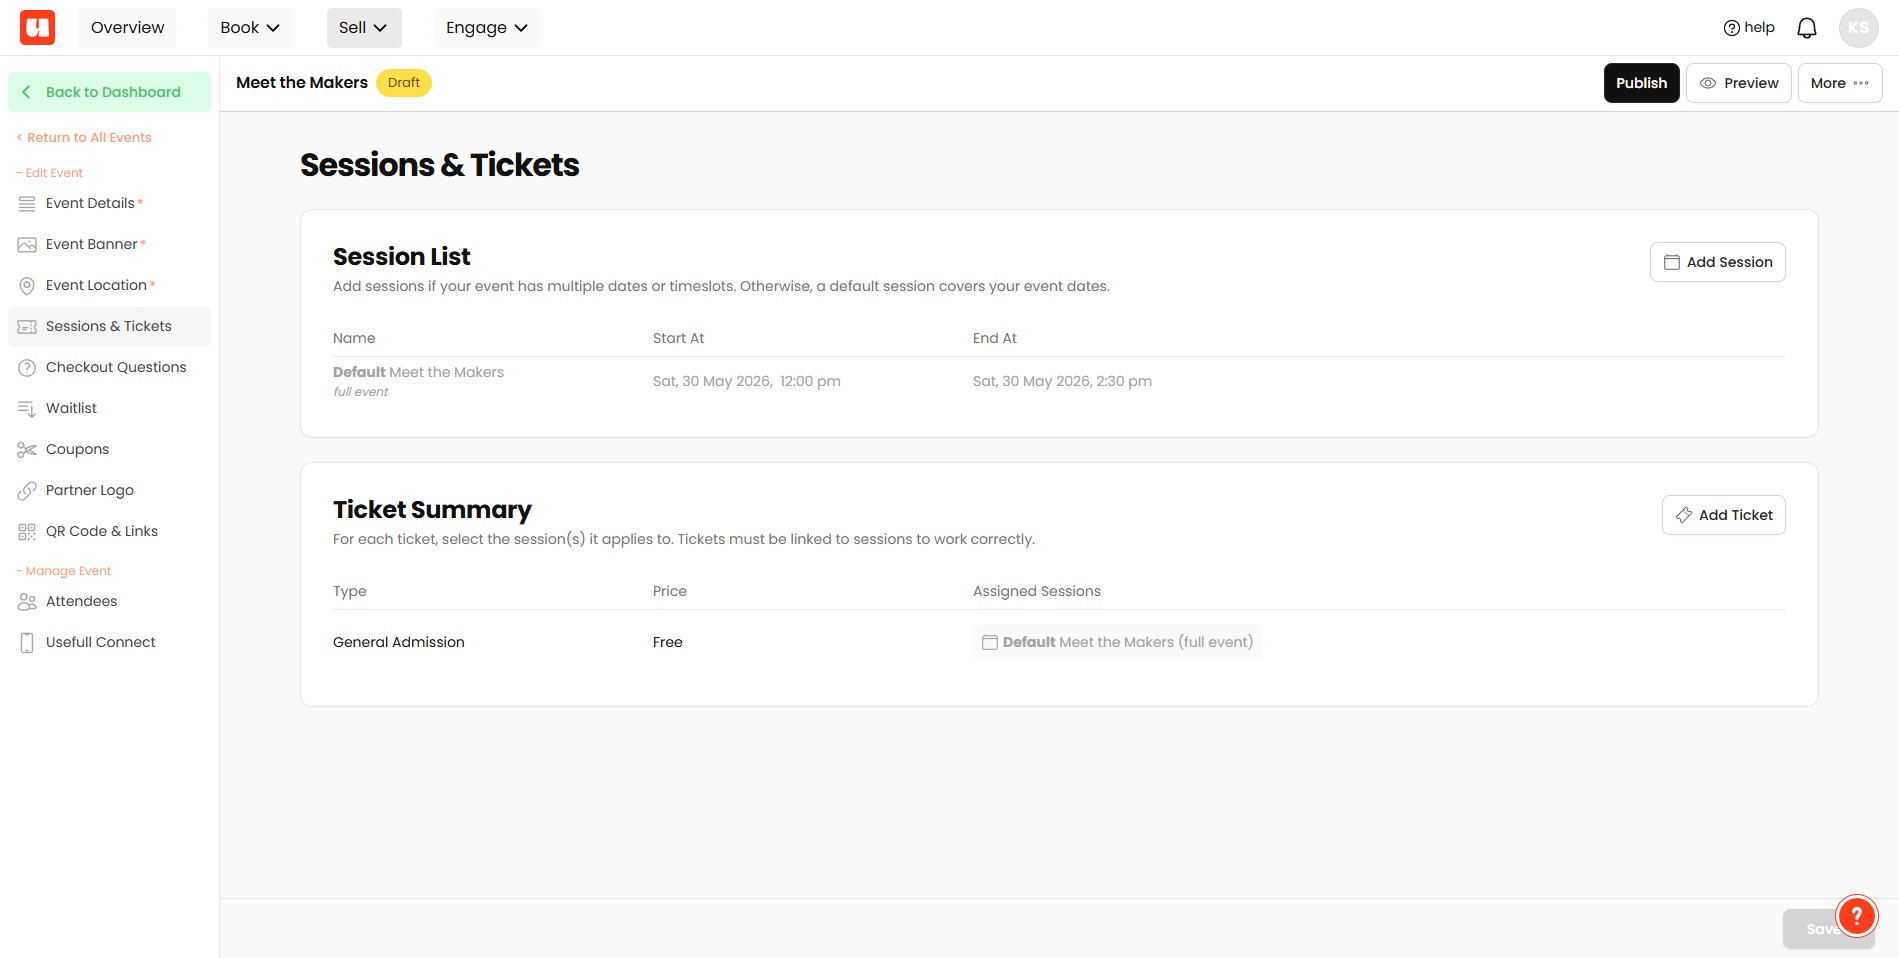
Task: Open the Attendees page
Action: coord(109,601)
